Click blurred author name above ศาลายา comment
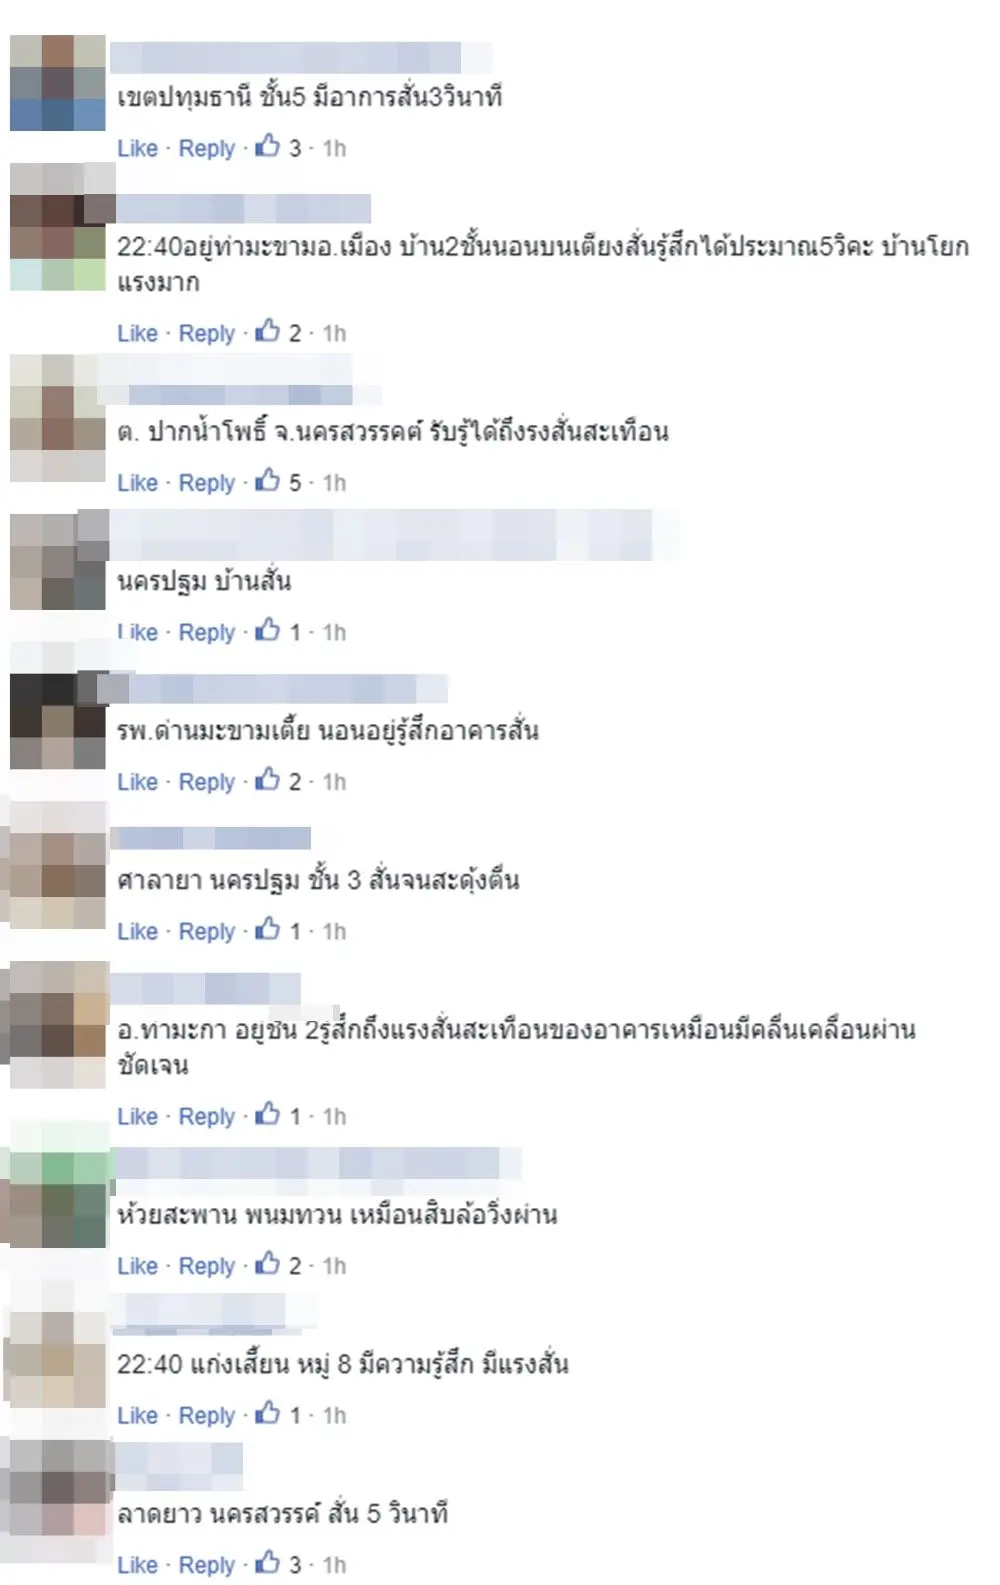 coord(212,838)
